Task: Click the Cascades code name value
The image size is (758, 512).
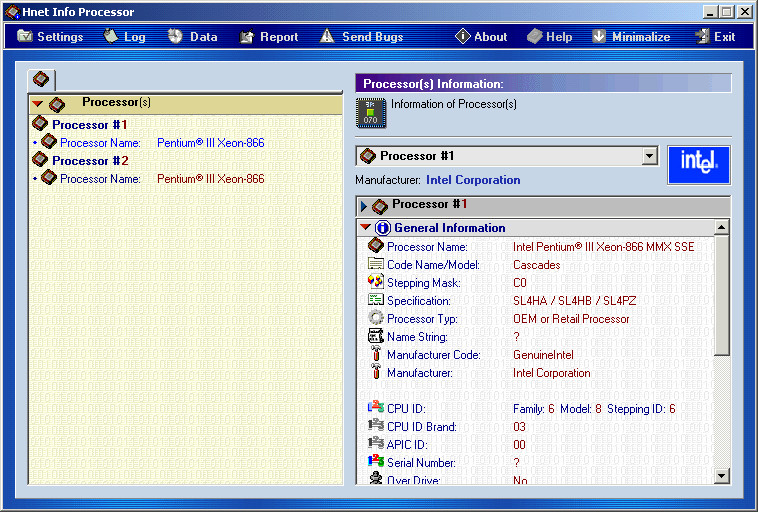Action: pyautogui.click(x=537, y=265)
